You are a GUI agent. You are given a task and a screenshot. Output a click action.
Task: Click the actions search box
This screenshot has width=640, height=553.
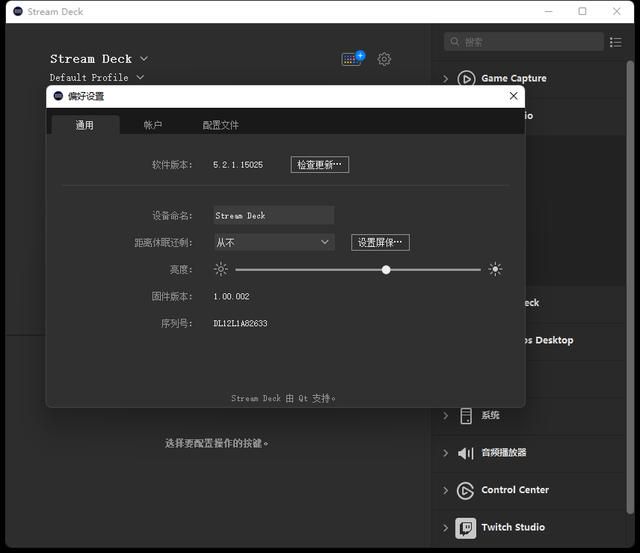[524, 42]
